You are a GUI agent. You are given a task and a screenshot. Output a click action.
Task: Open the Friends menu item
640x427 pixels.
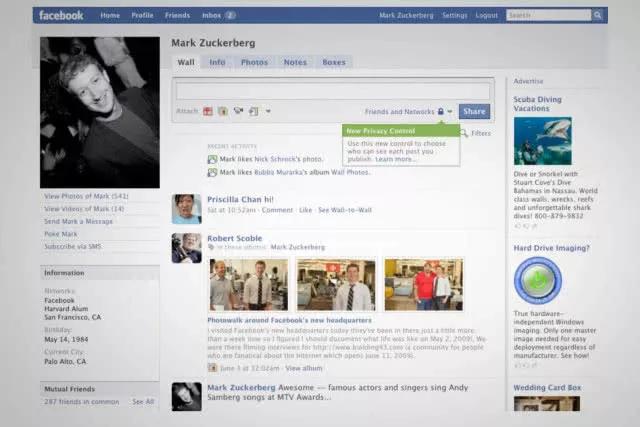click(178, 16)
